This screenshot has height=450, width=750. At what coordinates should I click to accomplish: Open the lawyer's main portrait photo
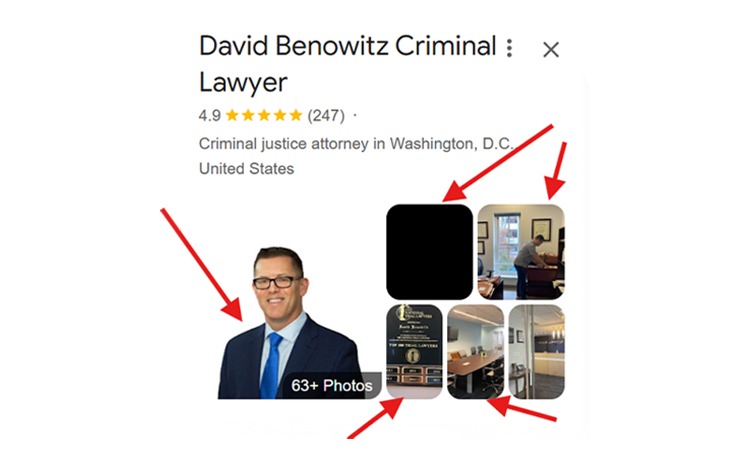[x=289, y=323]
